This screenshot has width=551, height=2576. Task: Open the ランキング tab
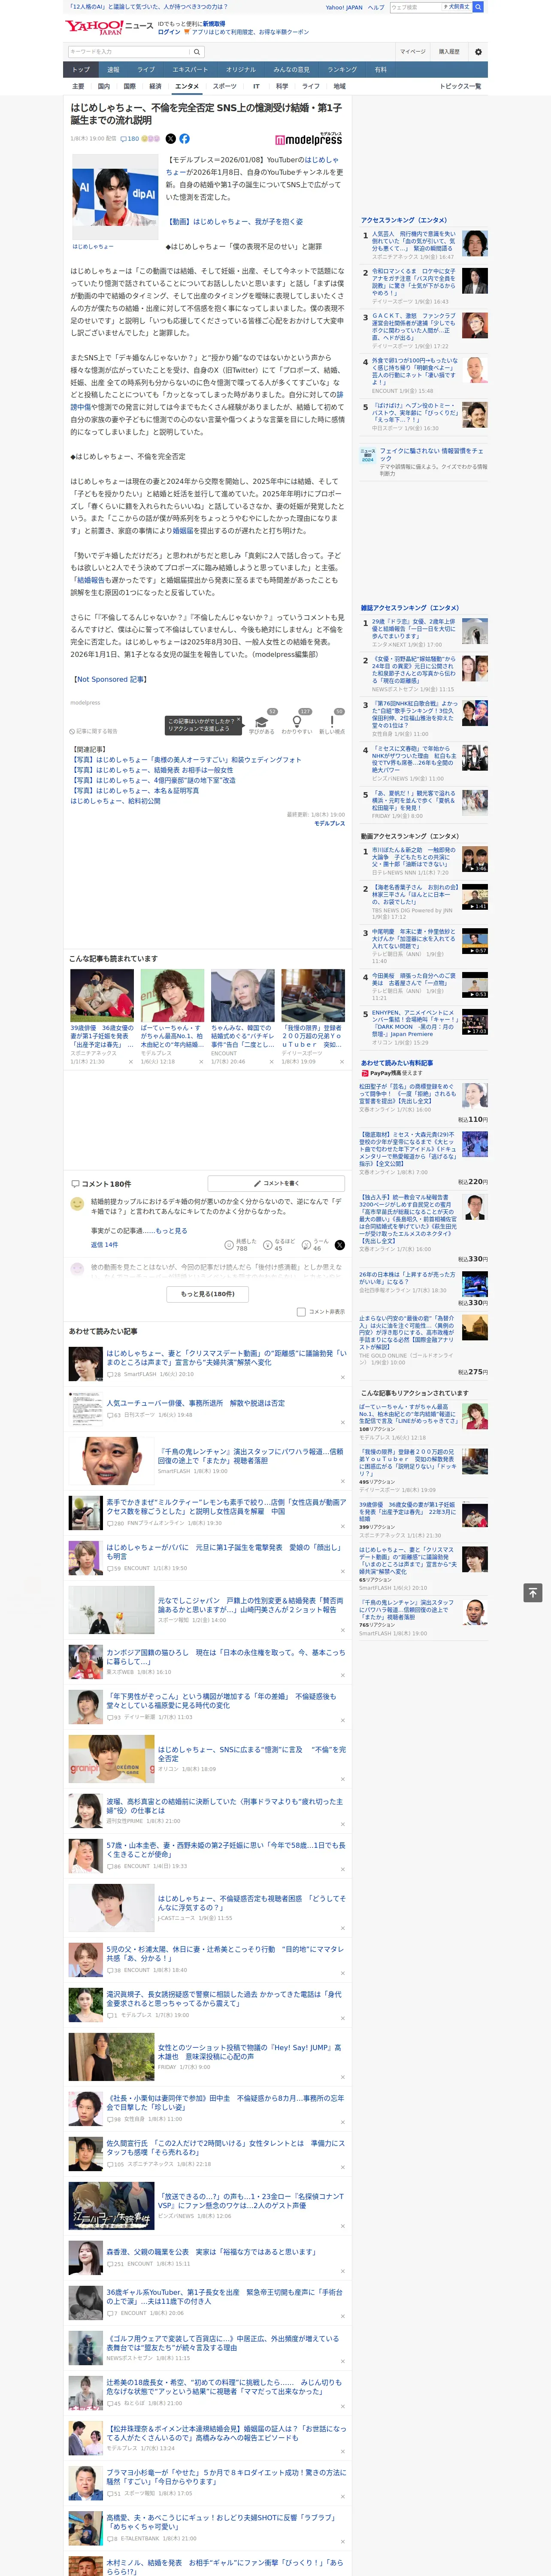342,70
